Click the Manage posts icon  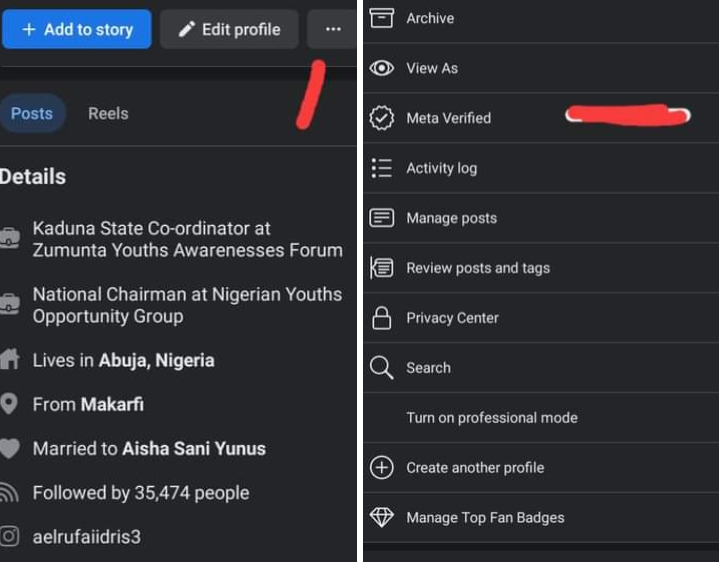pos(381,218)
